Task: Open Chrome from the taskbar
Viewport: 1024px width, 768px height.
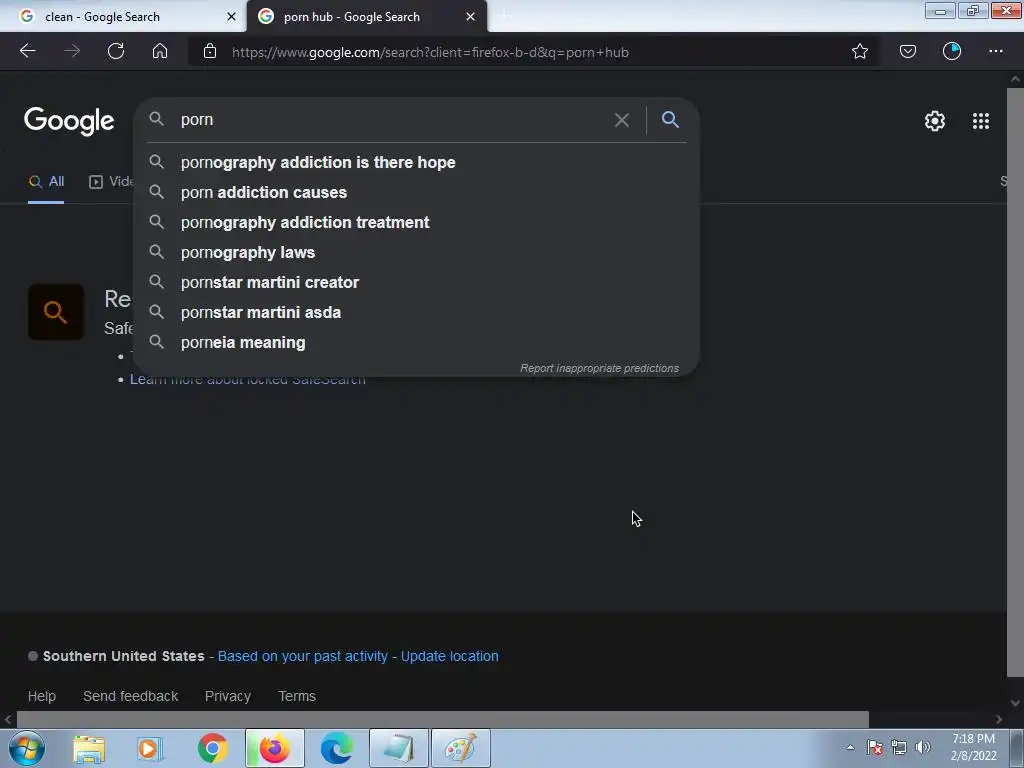Action: (x=212, y=748)
